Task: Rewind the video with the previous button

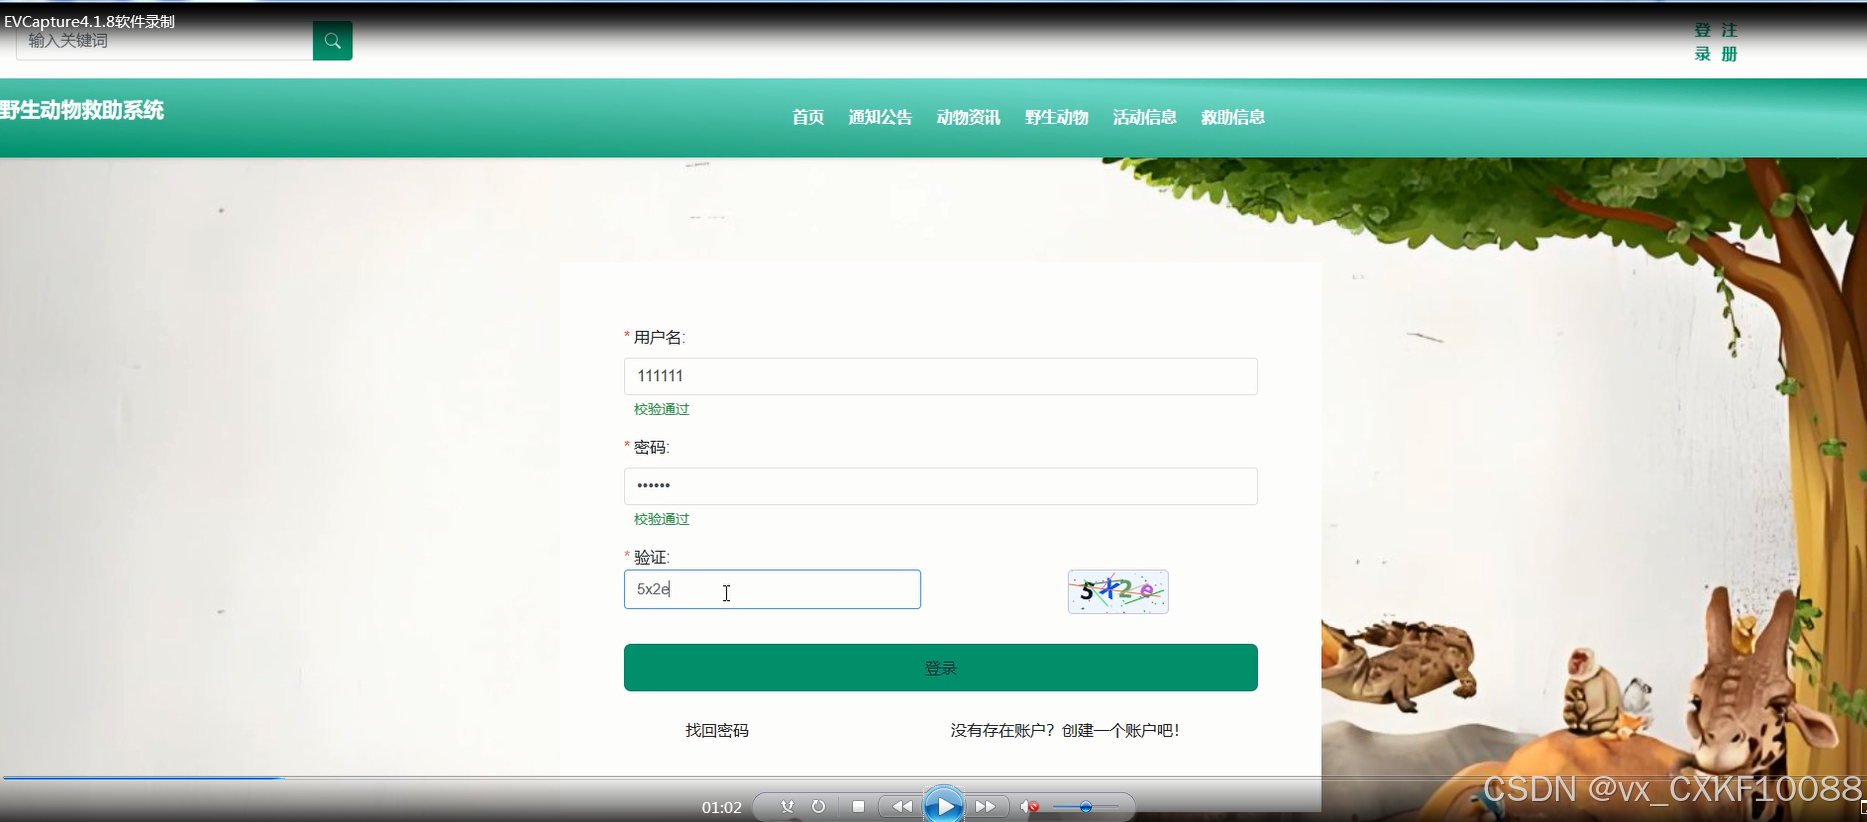Action: pyautogui.click(x=901, y=807)
